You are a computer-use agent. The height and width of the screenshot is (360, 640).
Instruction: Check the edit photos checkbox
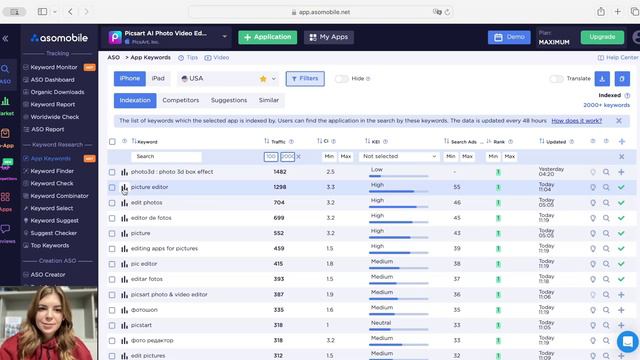(x=112, y=203)
